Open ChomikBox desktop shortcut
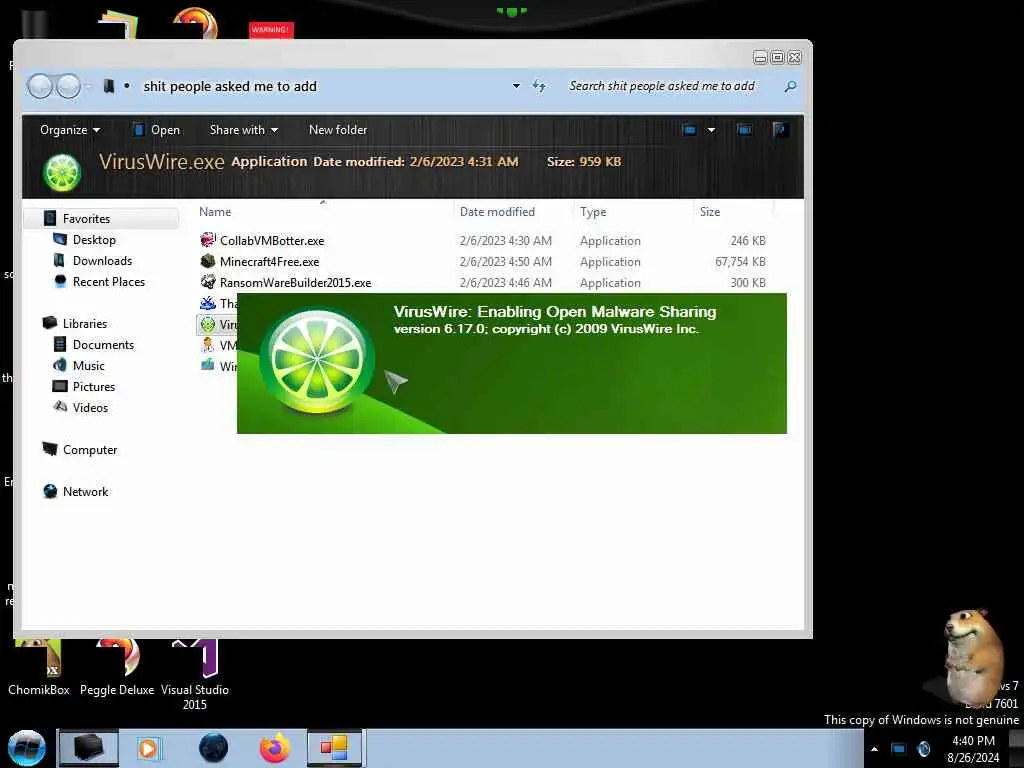 39,668
